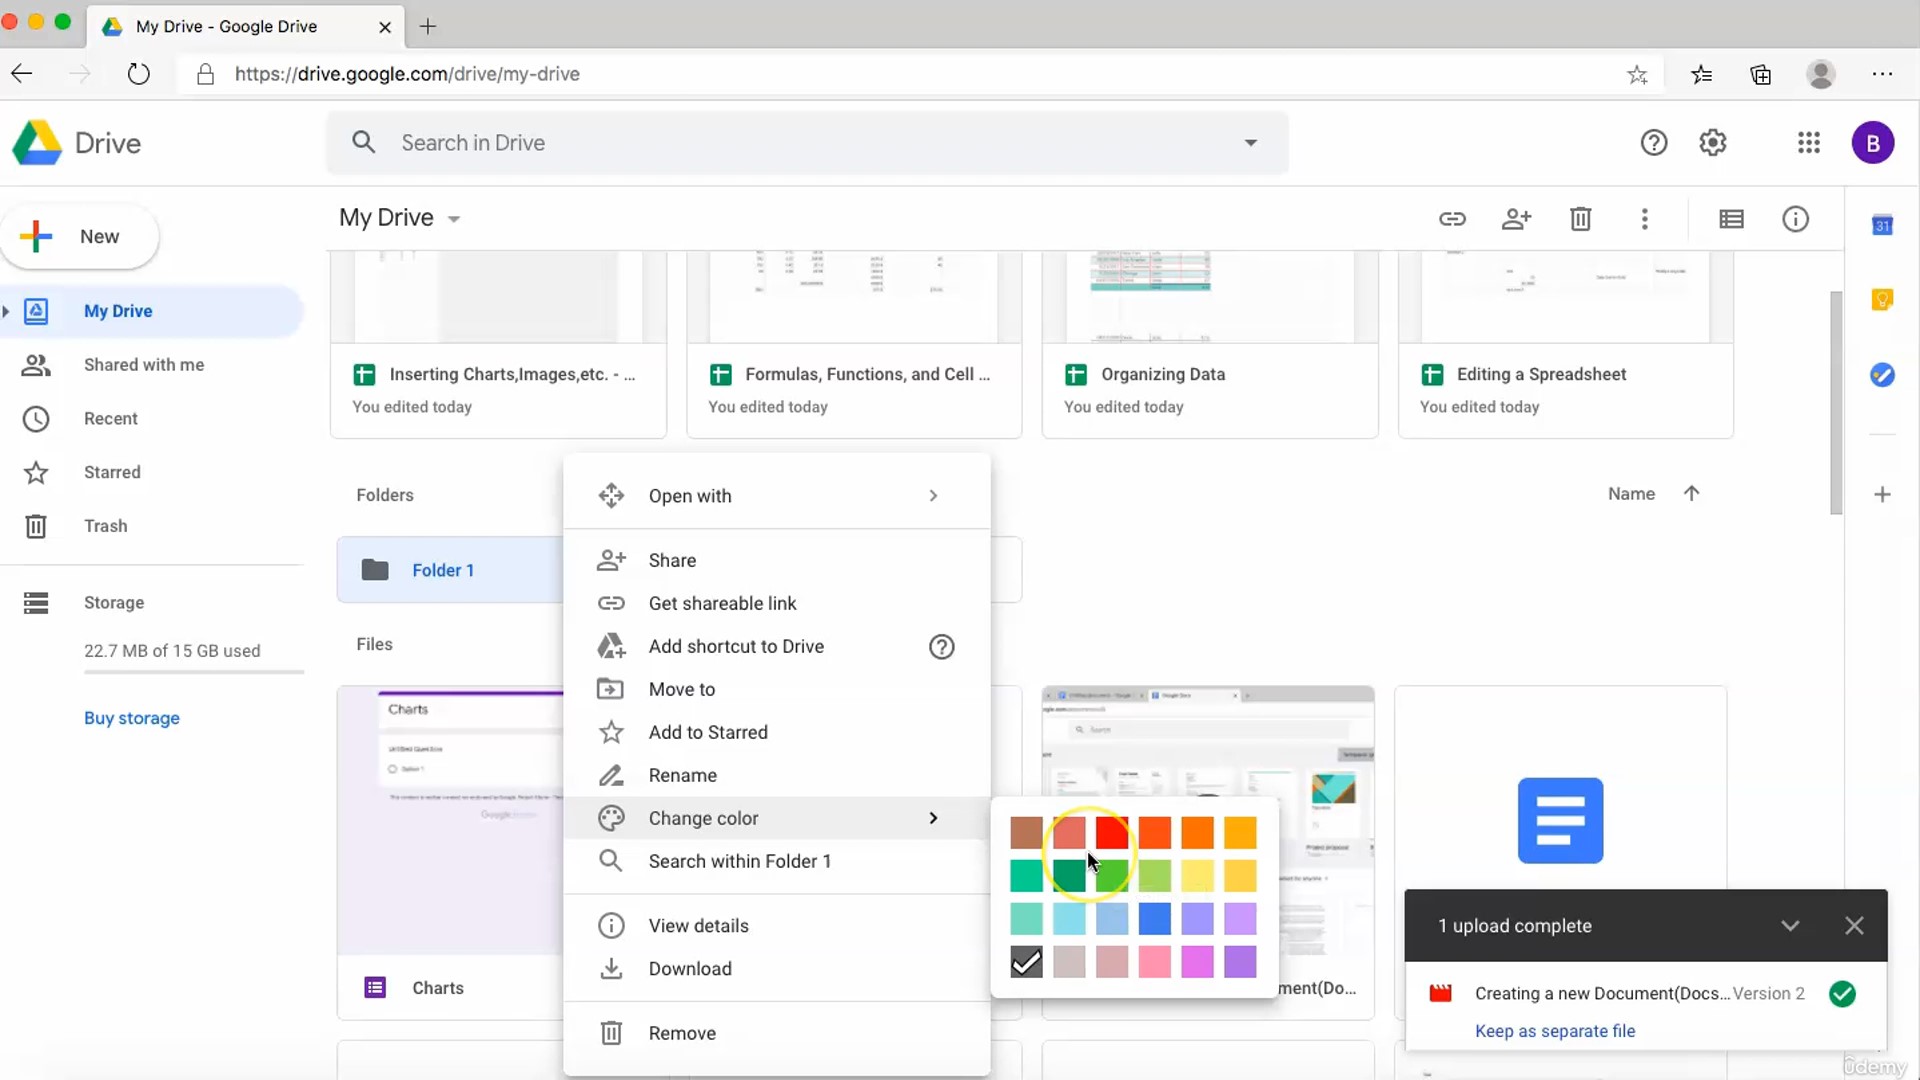Expand the Open with submenu
Image resolution: width=1920 pixels, height=1080 pixels.
933,496
